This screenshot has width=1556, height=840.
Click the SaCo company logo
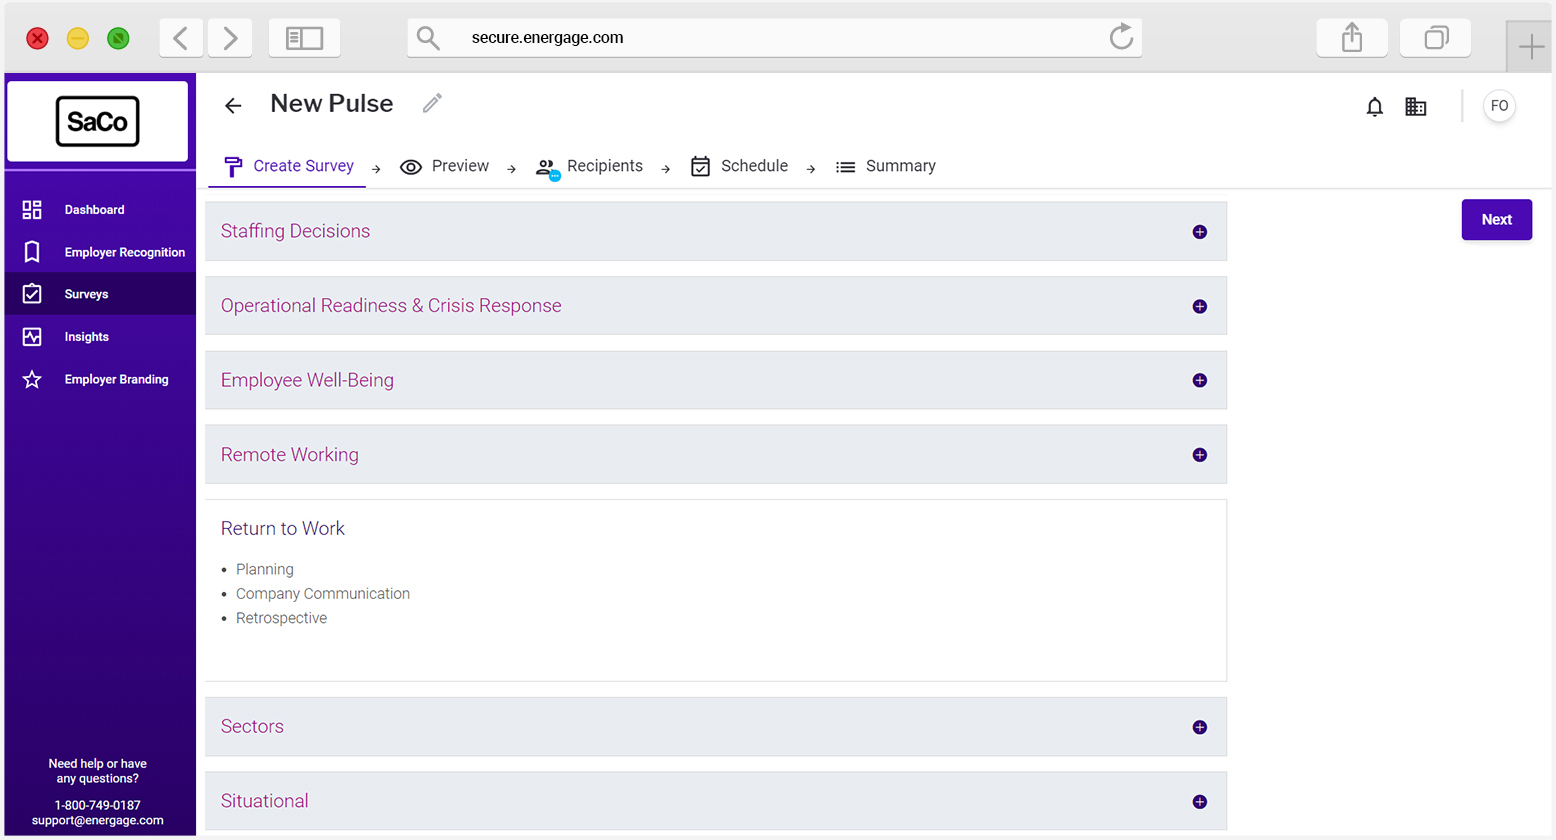[97, 121]
